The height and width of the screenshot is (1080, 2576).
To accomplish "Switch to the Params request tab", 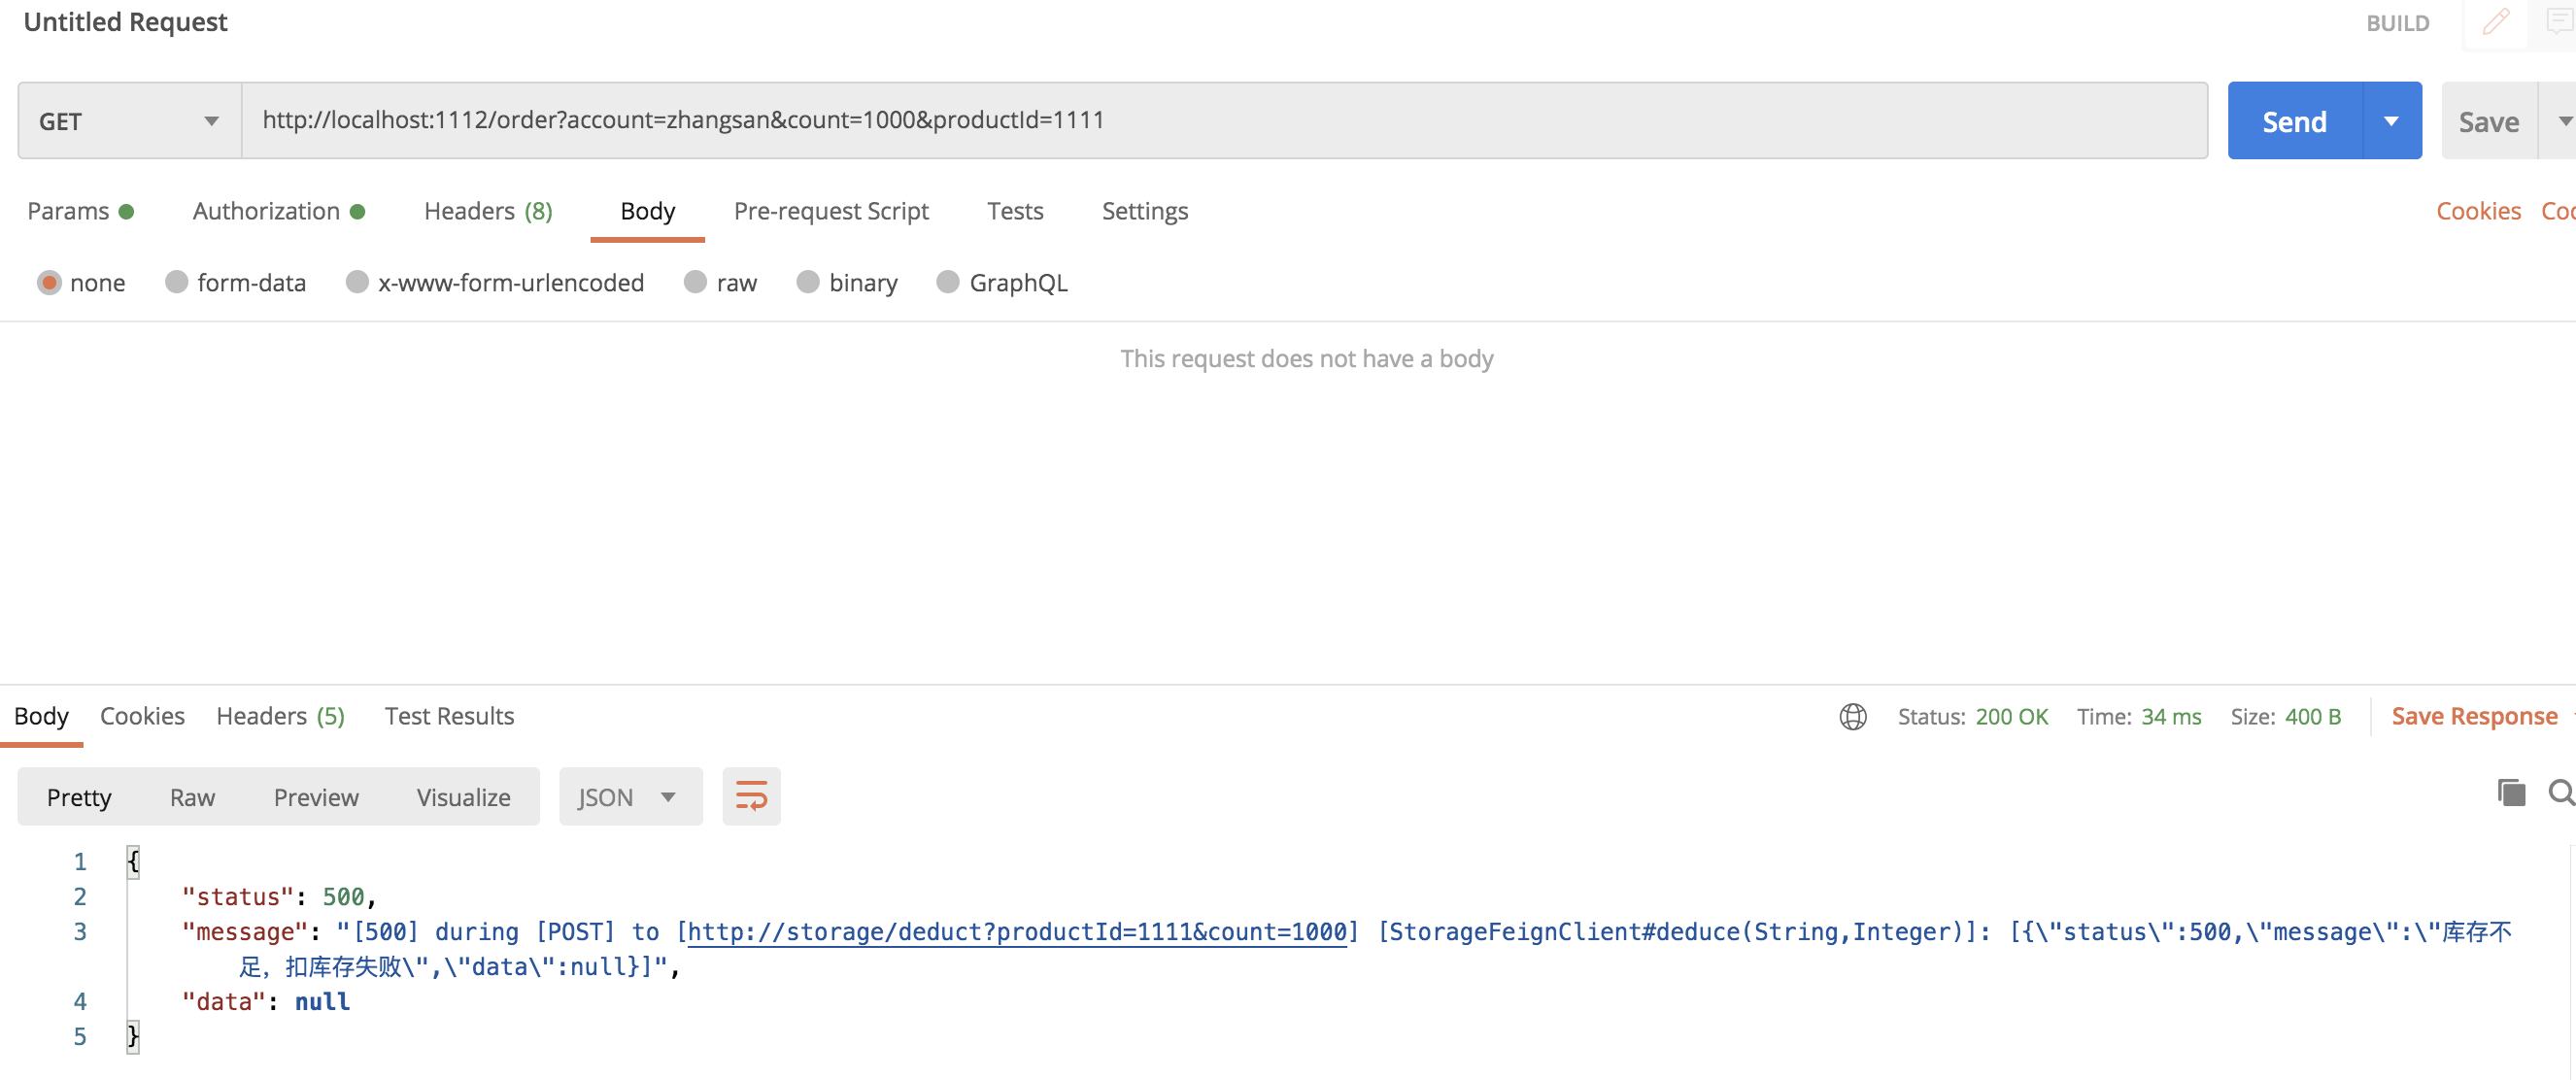I will tap(68, 211).
